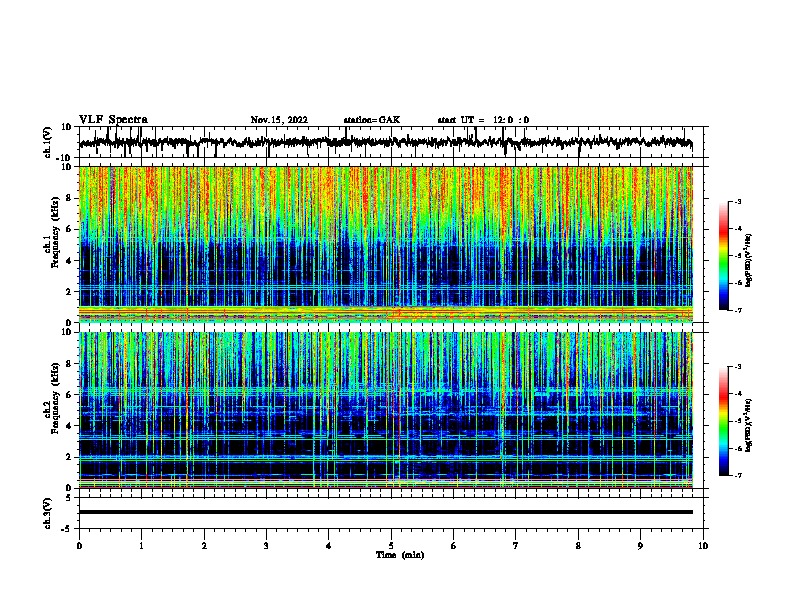Click the ch.3 flat black voltage trace
The height and width of the screenshot is (612, 792).
pyautogui.click(x=386, y=512)
